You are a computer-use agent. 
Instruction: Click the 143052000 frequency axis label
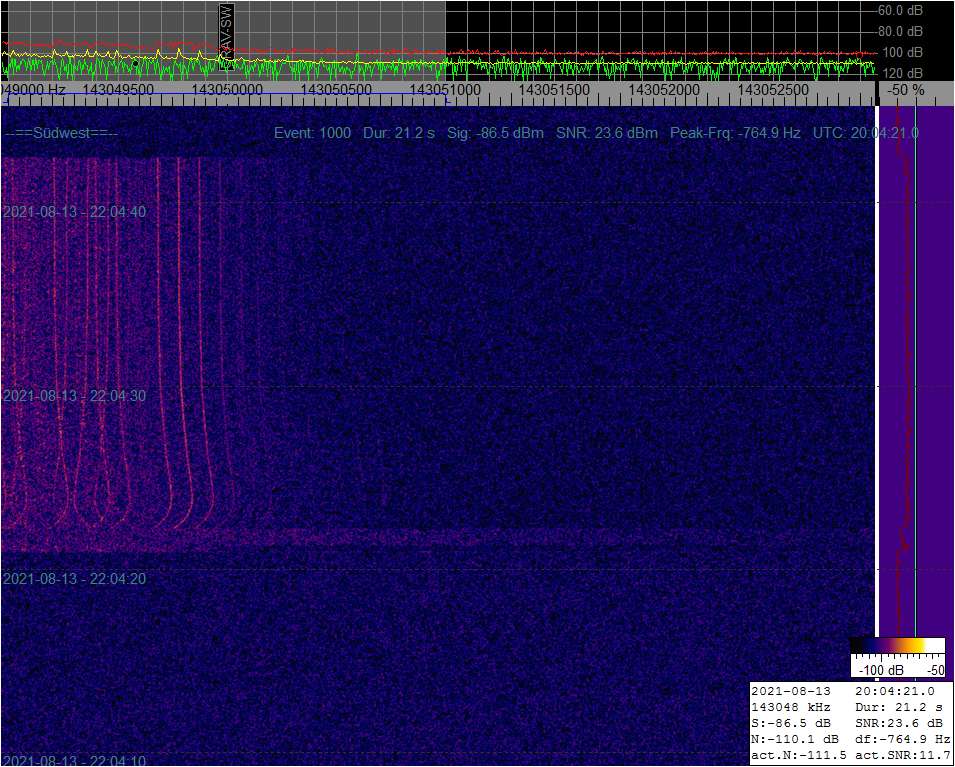(x=663, y=90)
